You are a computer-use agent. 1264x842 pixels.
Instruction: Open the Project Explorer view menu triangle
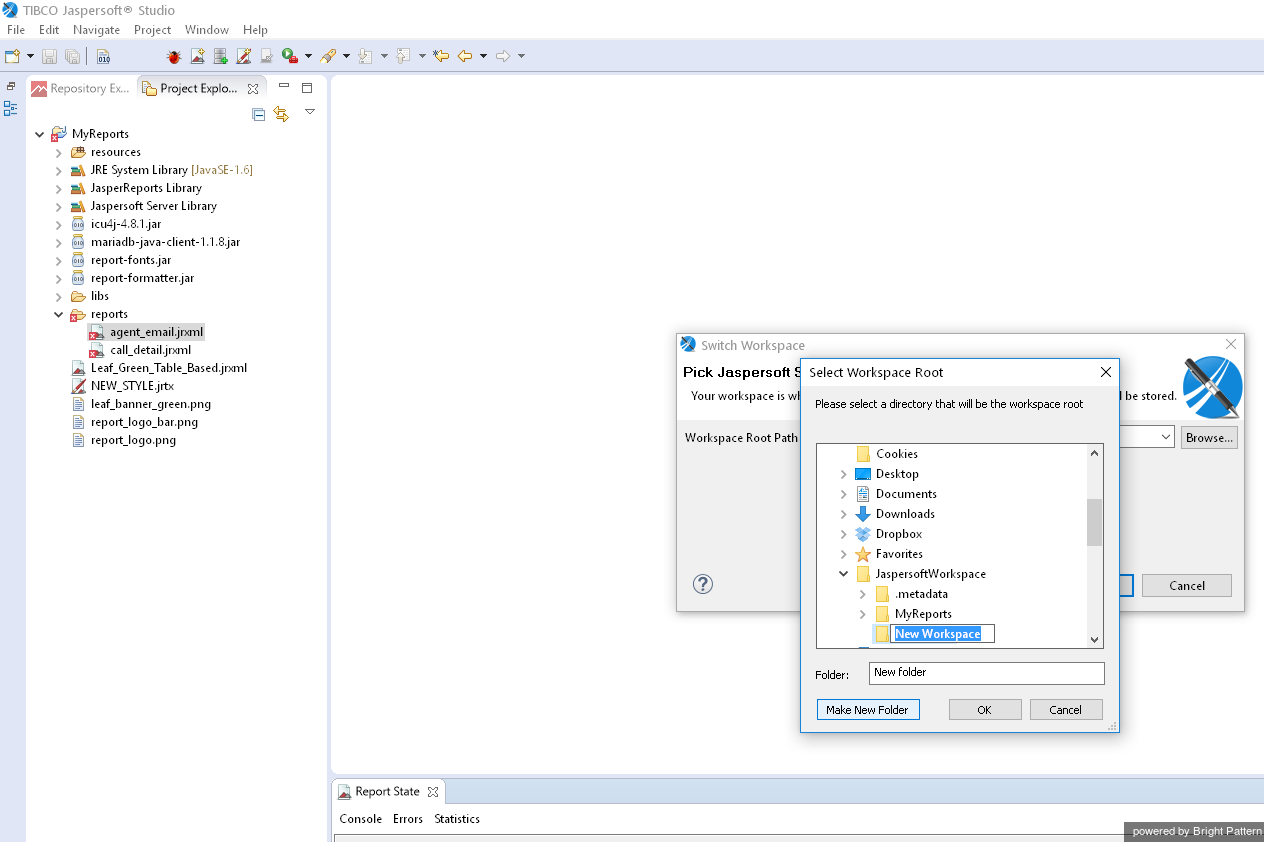pos(310,112)
